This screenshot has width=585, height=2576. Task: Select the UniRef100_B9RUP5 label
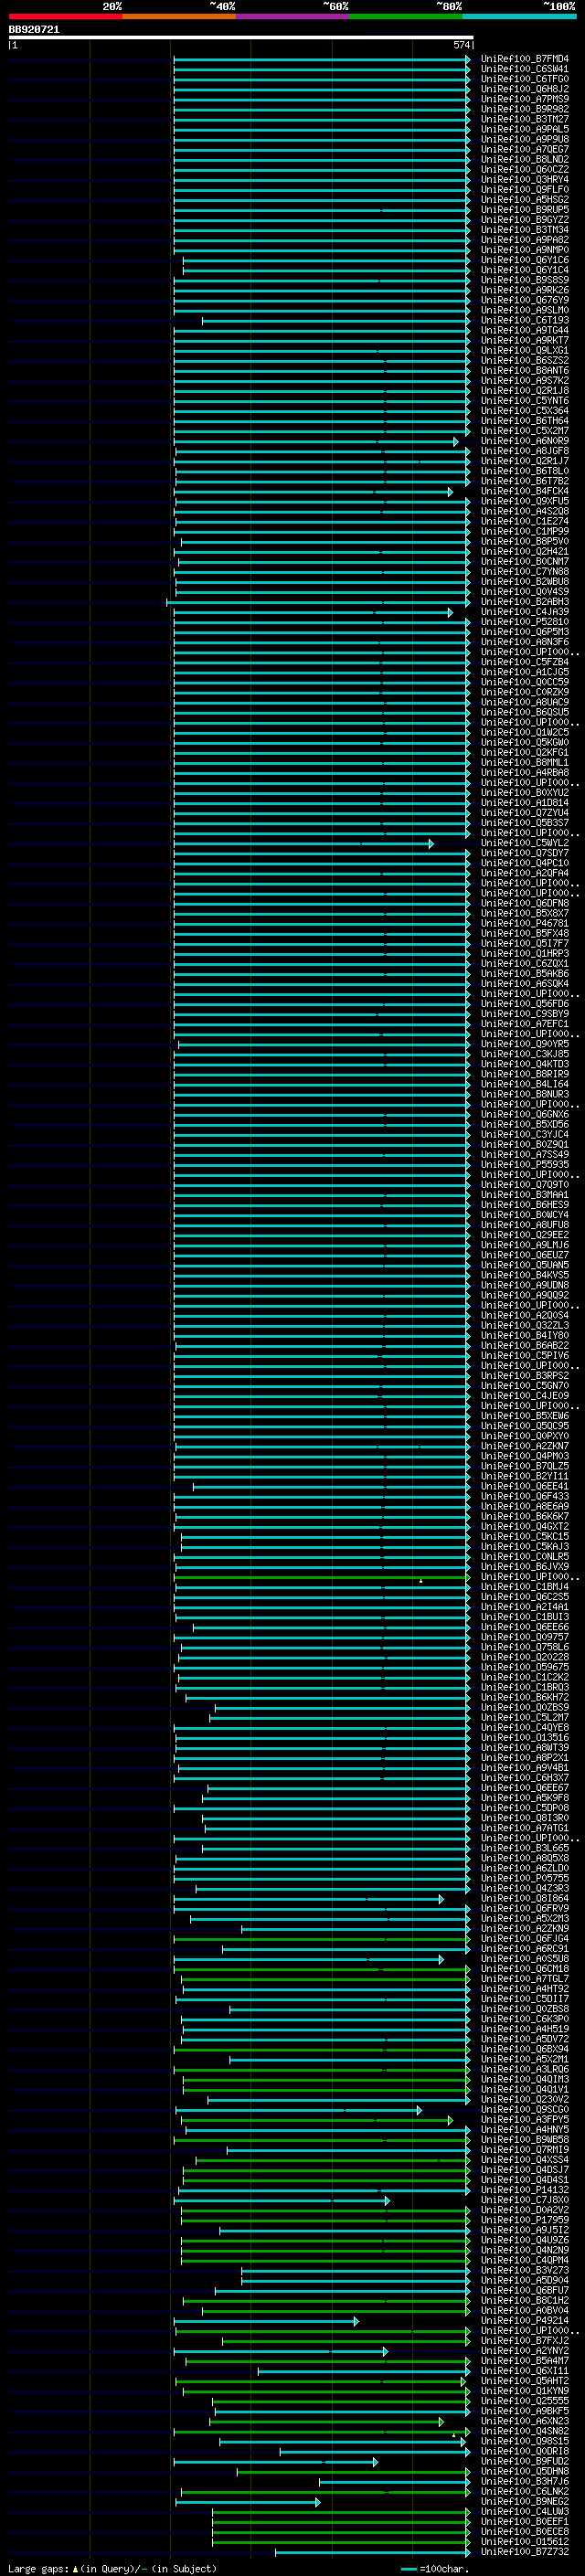524,210
